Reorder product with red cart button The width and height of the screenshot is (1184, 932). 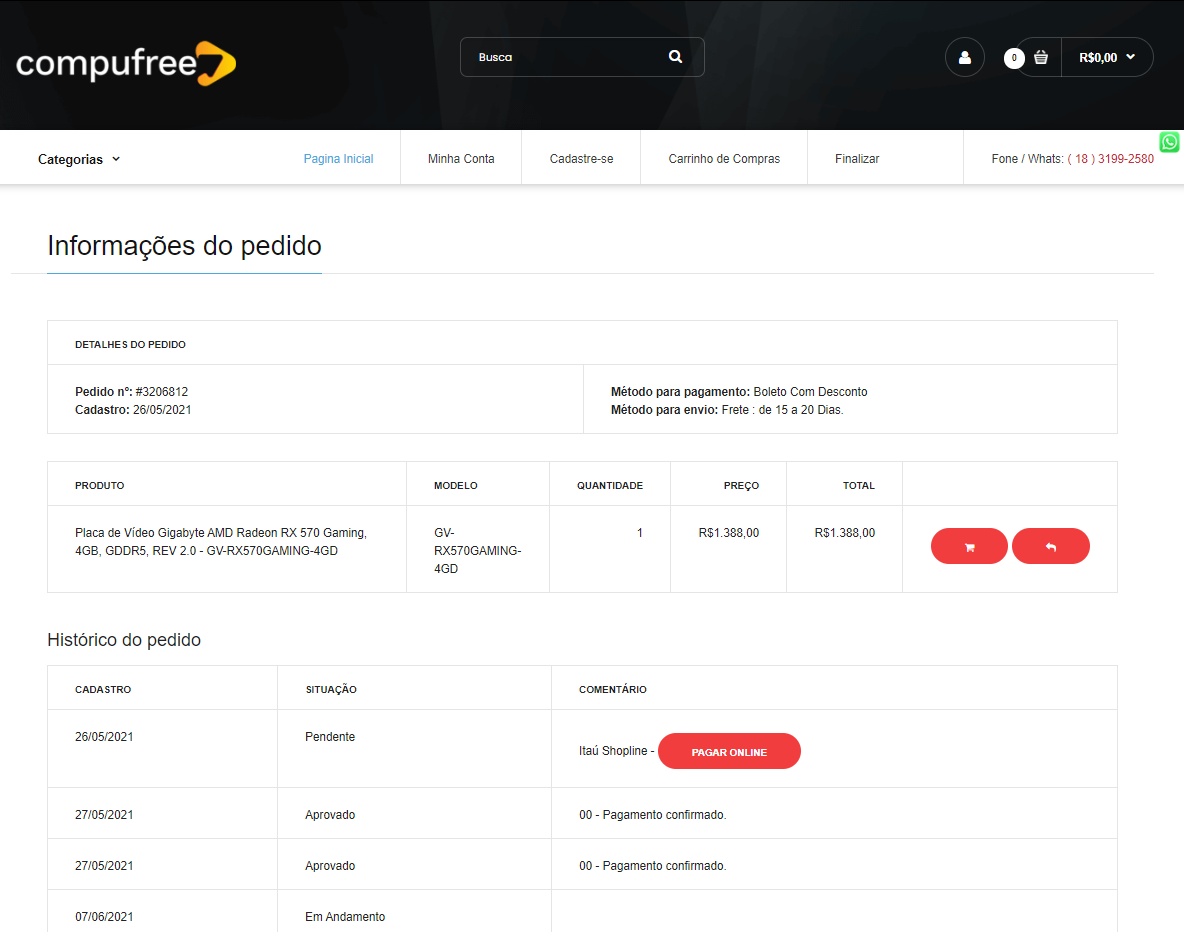[x=969, y=546]
